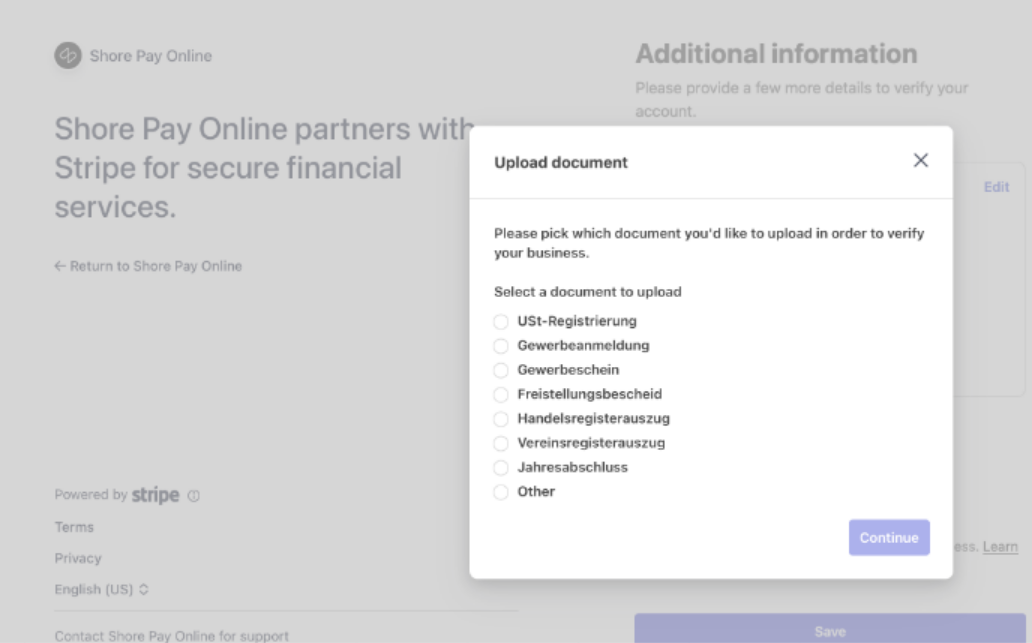Click Edit in the information panel

pos(996,187)
